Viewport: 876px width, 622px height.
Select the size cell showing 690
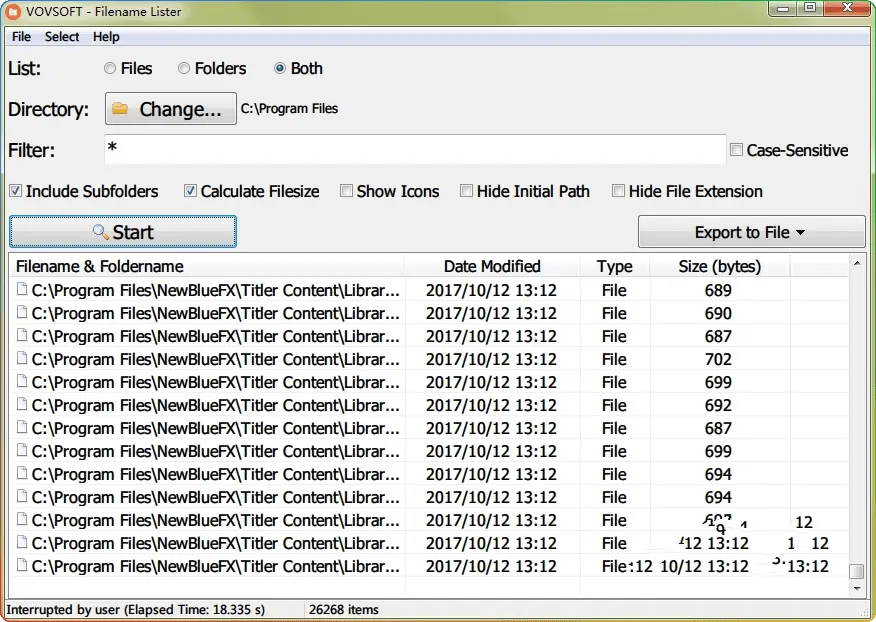tap(718, 313)
